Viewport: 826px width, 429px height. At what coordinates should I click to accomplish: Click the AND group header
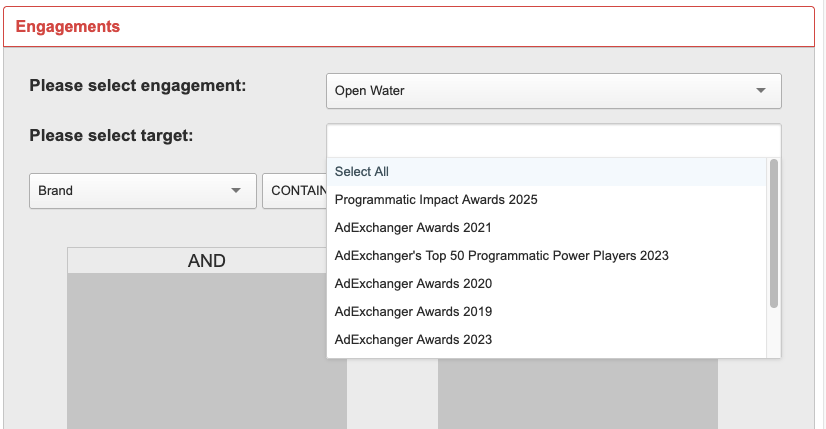206,261
